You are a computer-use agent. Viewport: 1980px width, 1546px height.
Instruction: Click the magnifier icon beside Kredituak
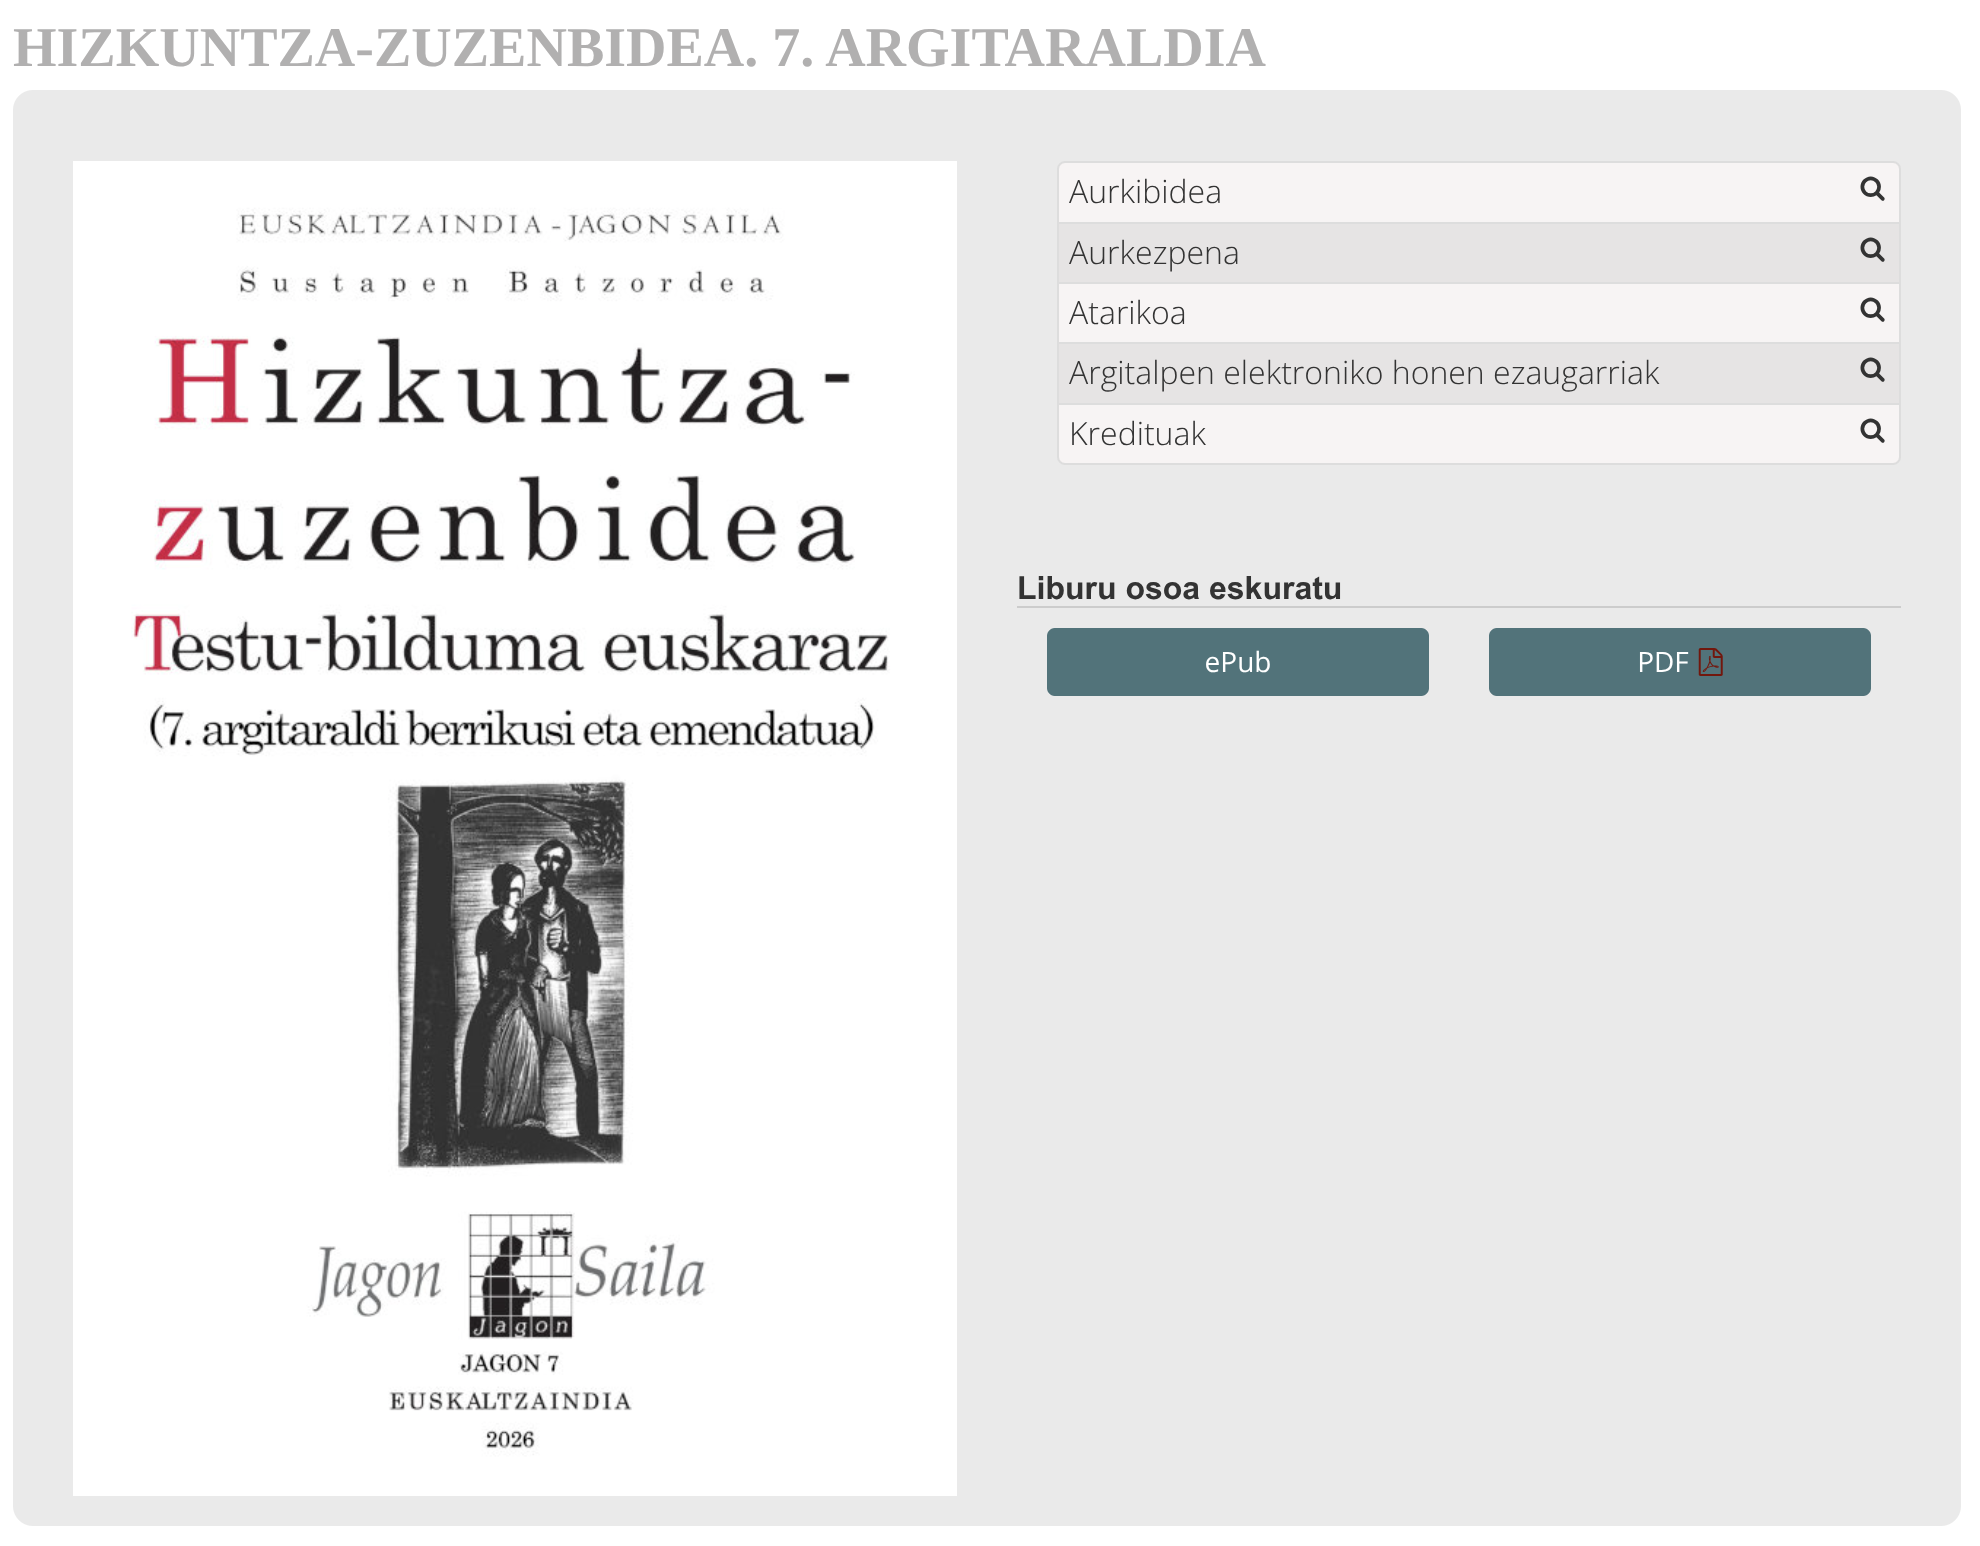(x=1872, y=431)
